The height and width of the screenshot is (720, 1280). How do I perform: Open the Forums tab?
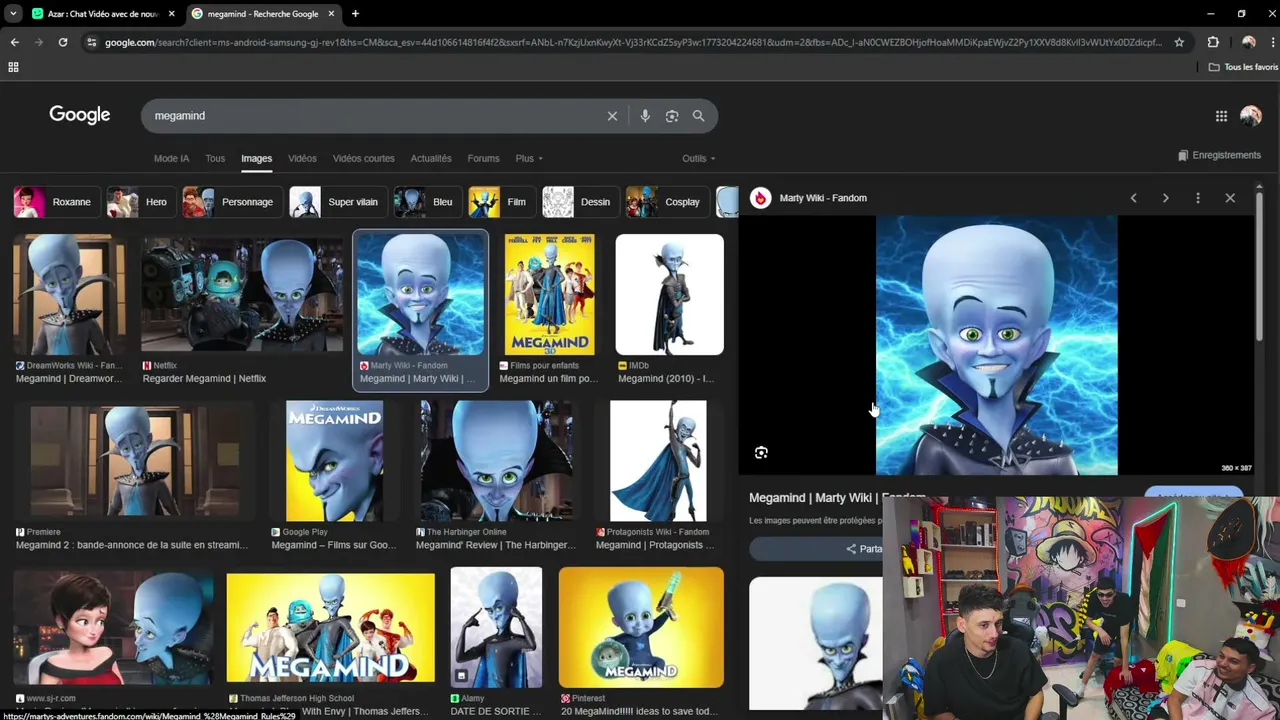point(483,158)
